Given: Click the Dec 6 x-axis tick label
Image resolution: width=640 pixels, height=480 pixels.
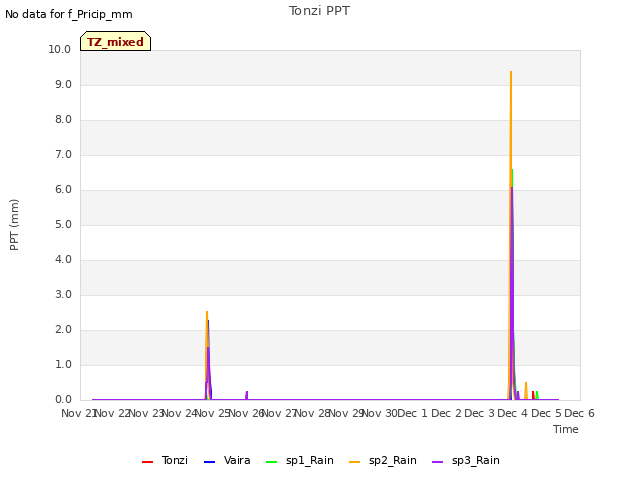Looking at the screenshot, I should [x=579, y=413].
